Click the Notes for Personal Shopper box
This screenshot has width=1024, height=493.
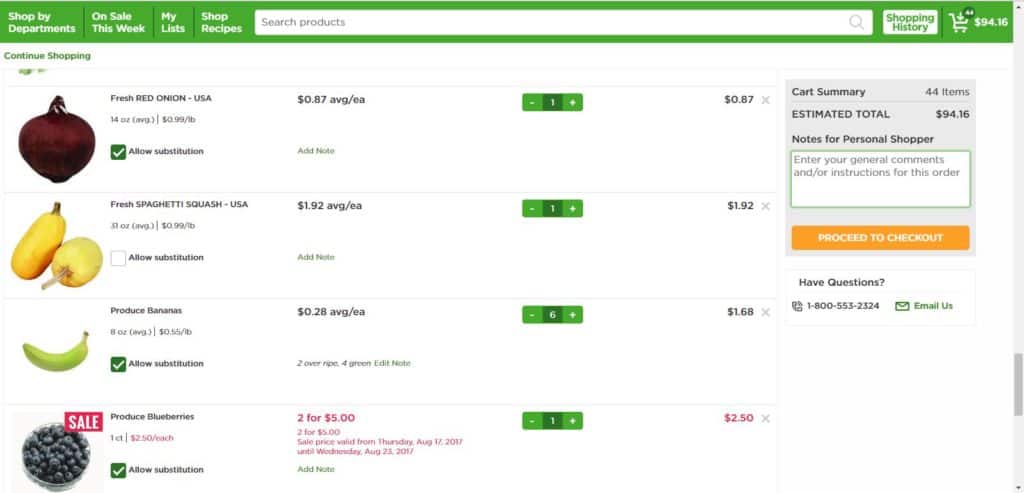point(880,179)
